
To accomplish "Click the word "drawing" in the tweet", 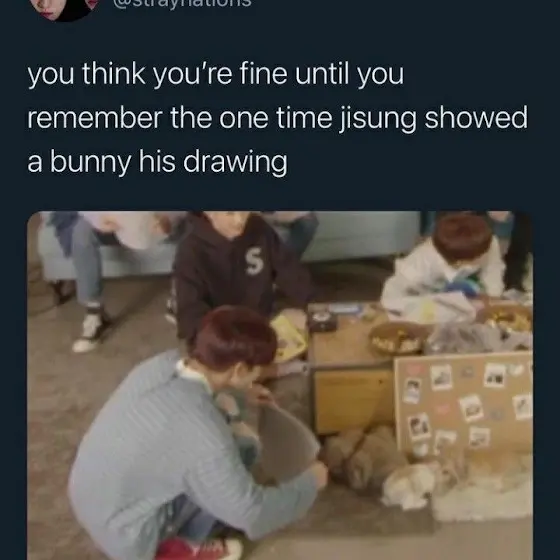I will [235, 161].
